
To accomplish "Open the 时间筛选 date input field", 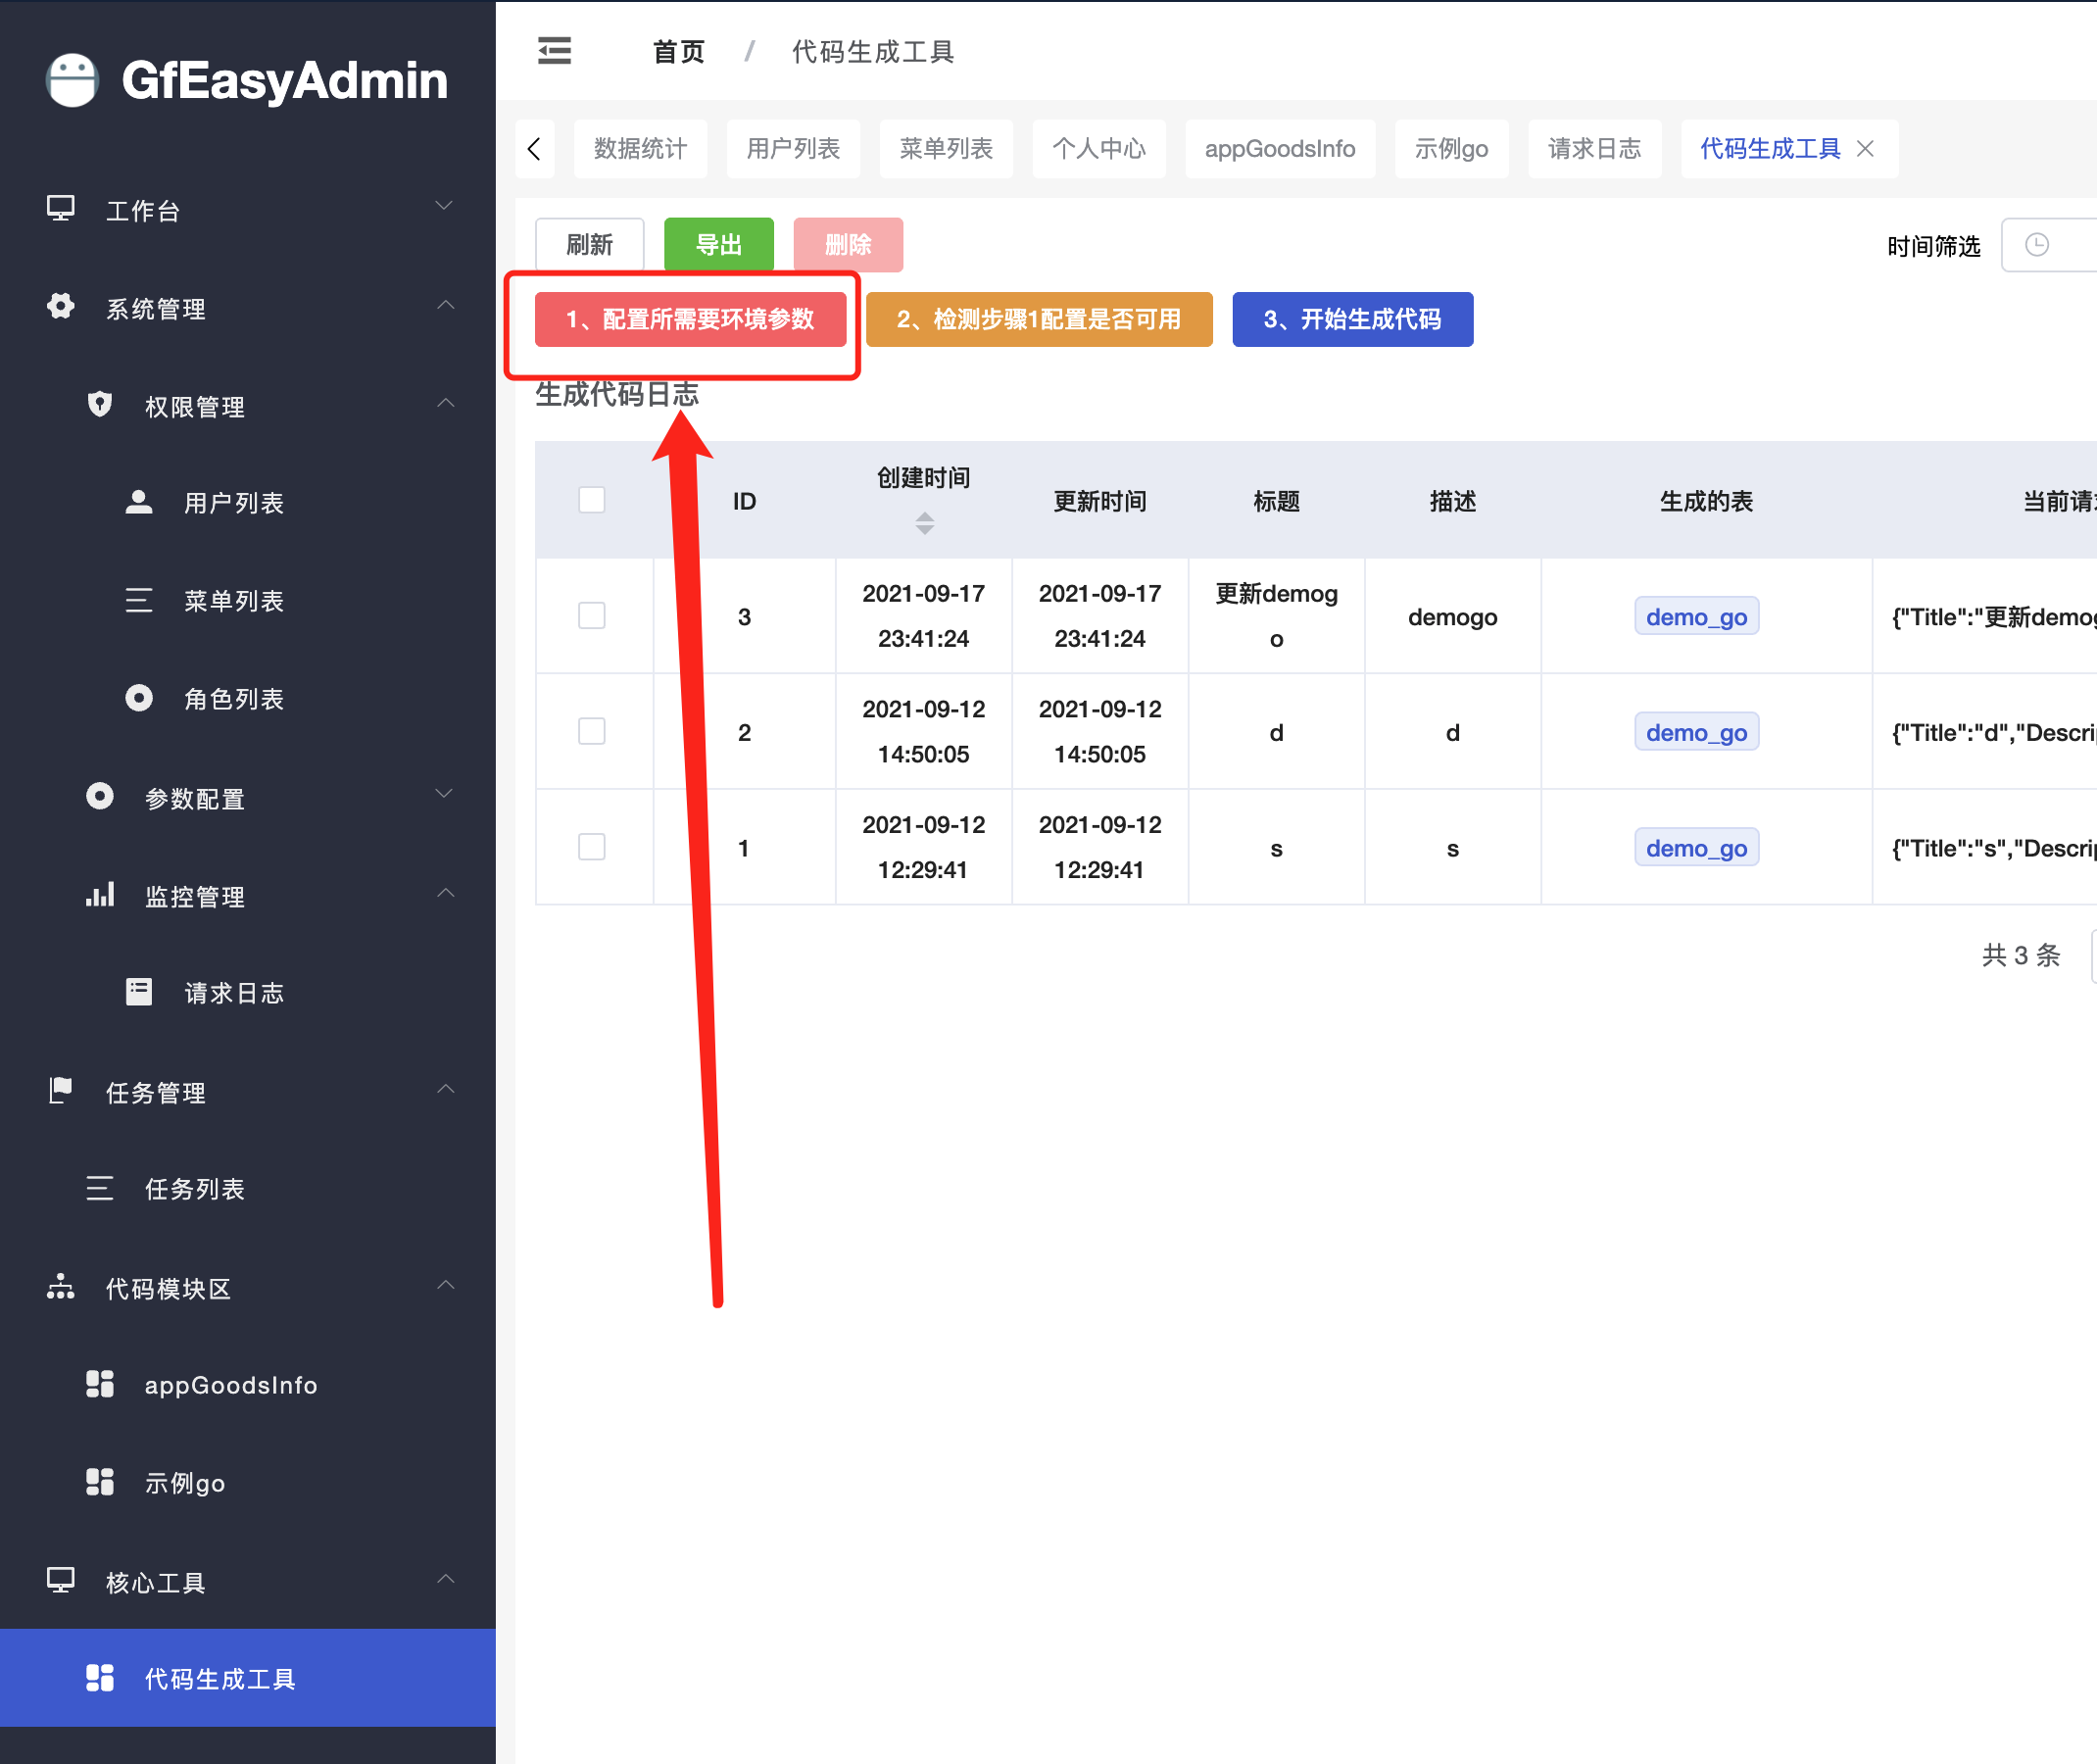I will (x=2049, y=245).
